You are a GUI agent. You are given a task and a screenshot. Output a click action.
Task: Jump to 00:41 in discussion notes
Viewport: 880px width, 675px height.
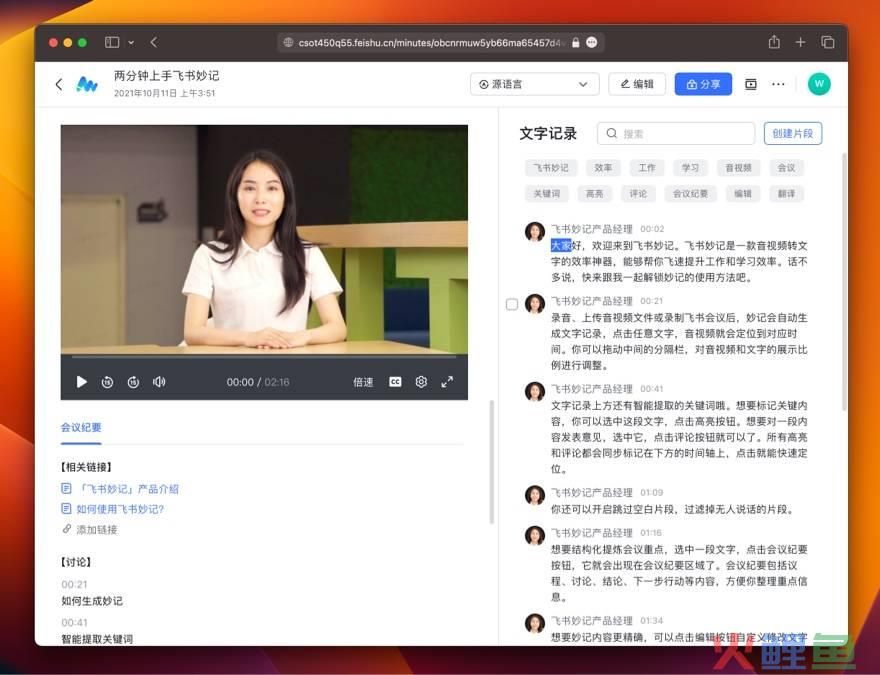(74, 622)
